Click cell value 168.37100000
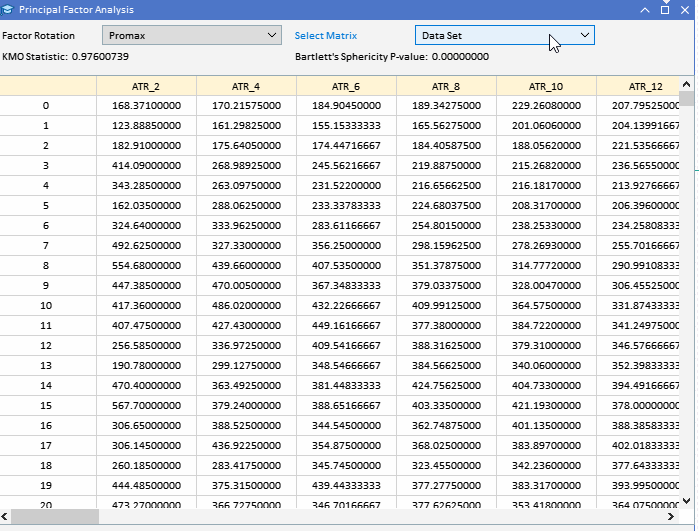Viewport: 699px width, 531px height. click(146, 106)
